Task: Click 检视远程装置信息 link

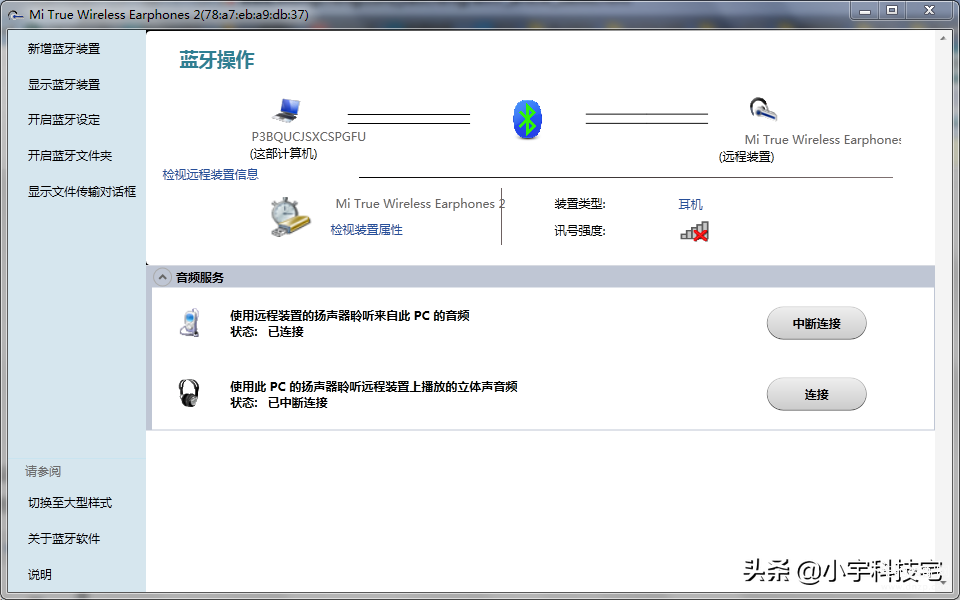Action: click(211, 174)
